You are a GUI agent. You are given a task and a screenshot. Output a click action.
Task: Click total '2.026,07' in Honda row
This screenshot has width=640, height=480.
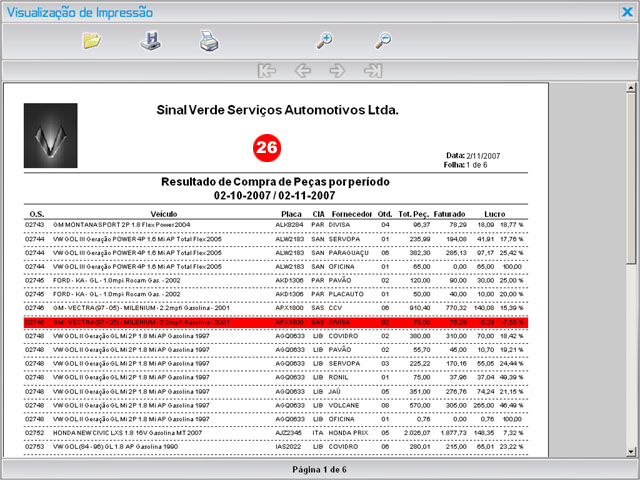tap(418, 433)
